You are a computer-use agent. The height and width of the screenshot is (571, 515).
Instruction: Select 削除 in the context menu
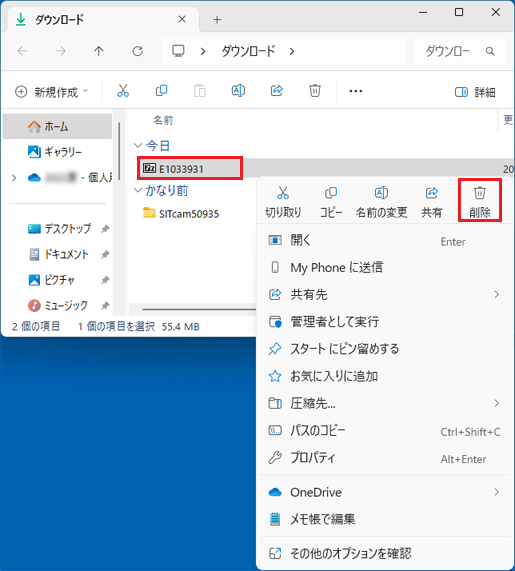[480, 200]
